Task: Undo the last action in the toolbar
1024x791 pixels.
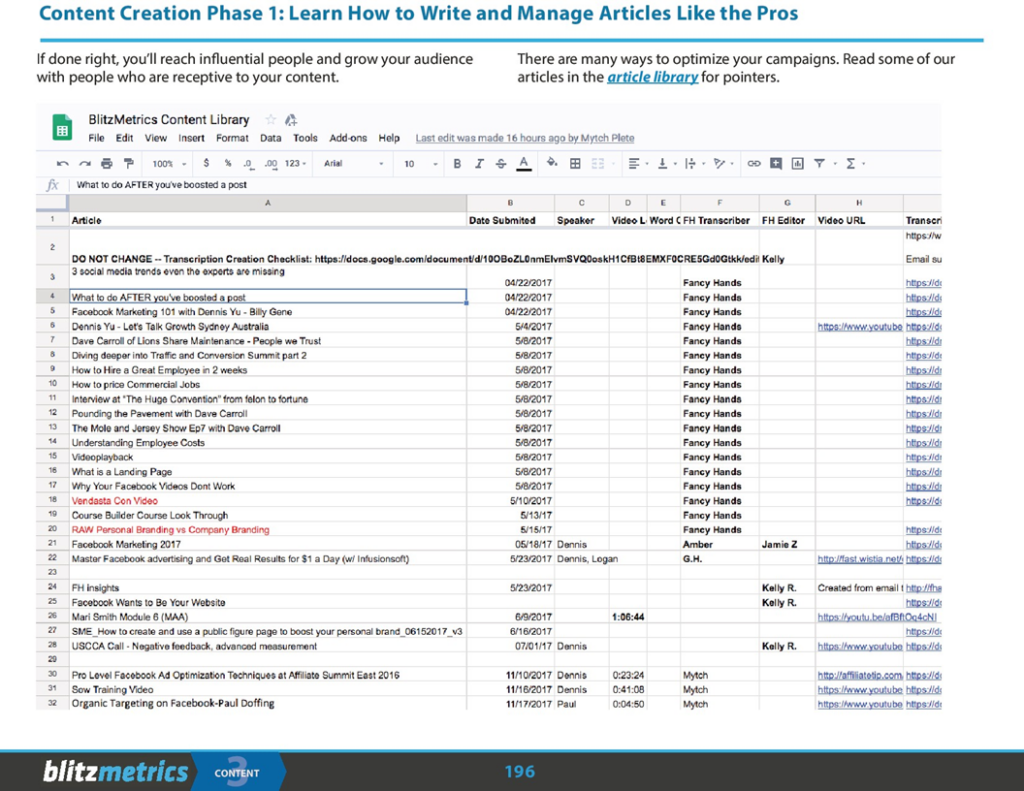Action: 63,163
